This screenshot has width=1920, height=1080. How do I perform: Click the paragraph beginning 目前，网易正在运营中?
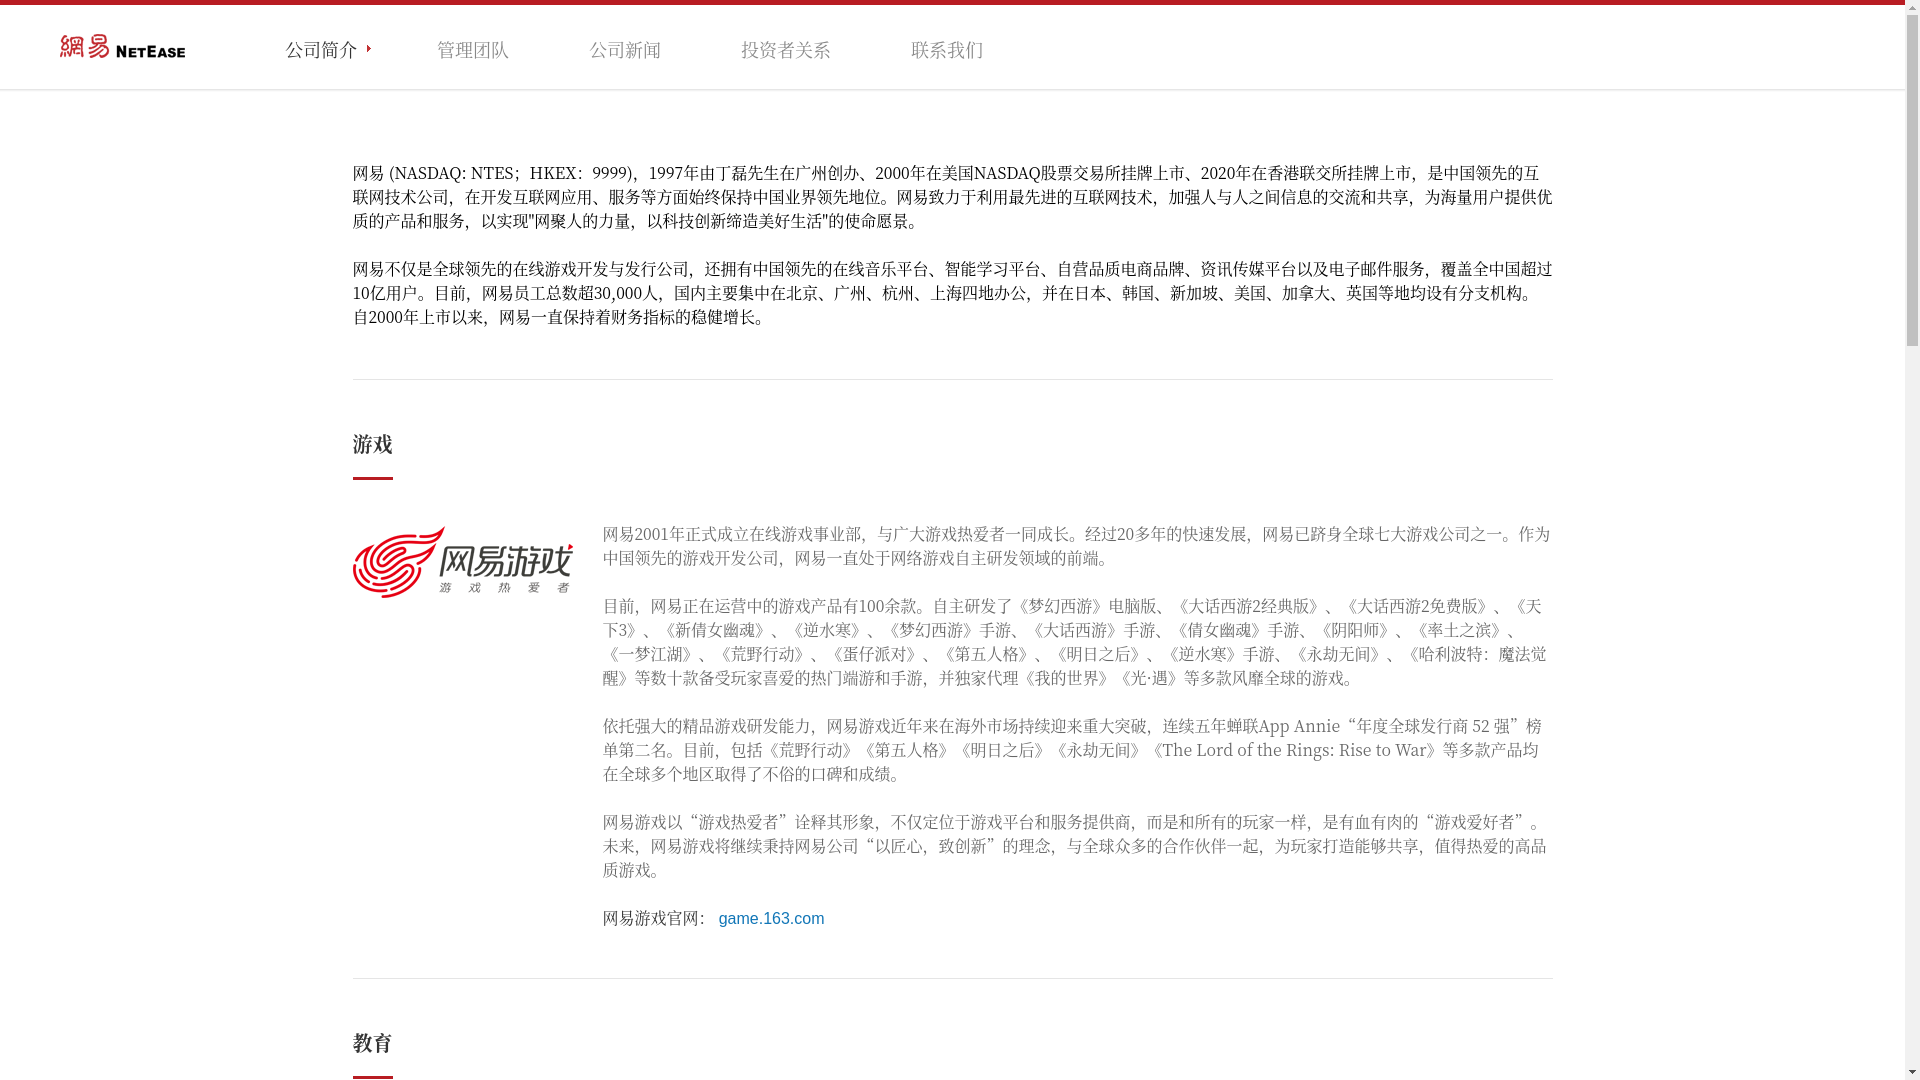1076,641
